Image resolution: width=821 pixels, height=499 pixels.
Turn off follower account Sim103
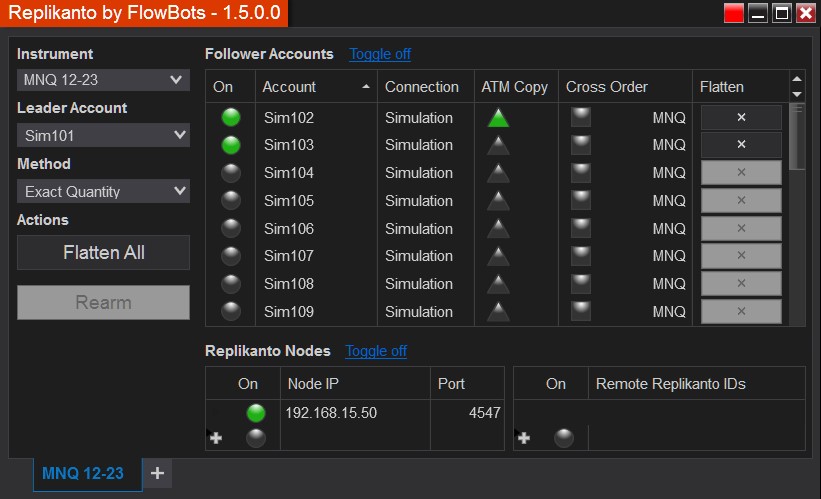pos(231,145)
